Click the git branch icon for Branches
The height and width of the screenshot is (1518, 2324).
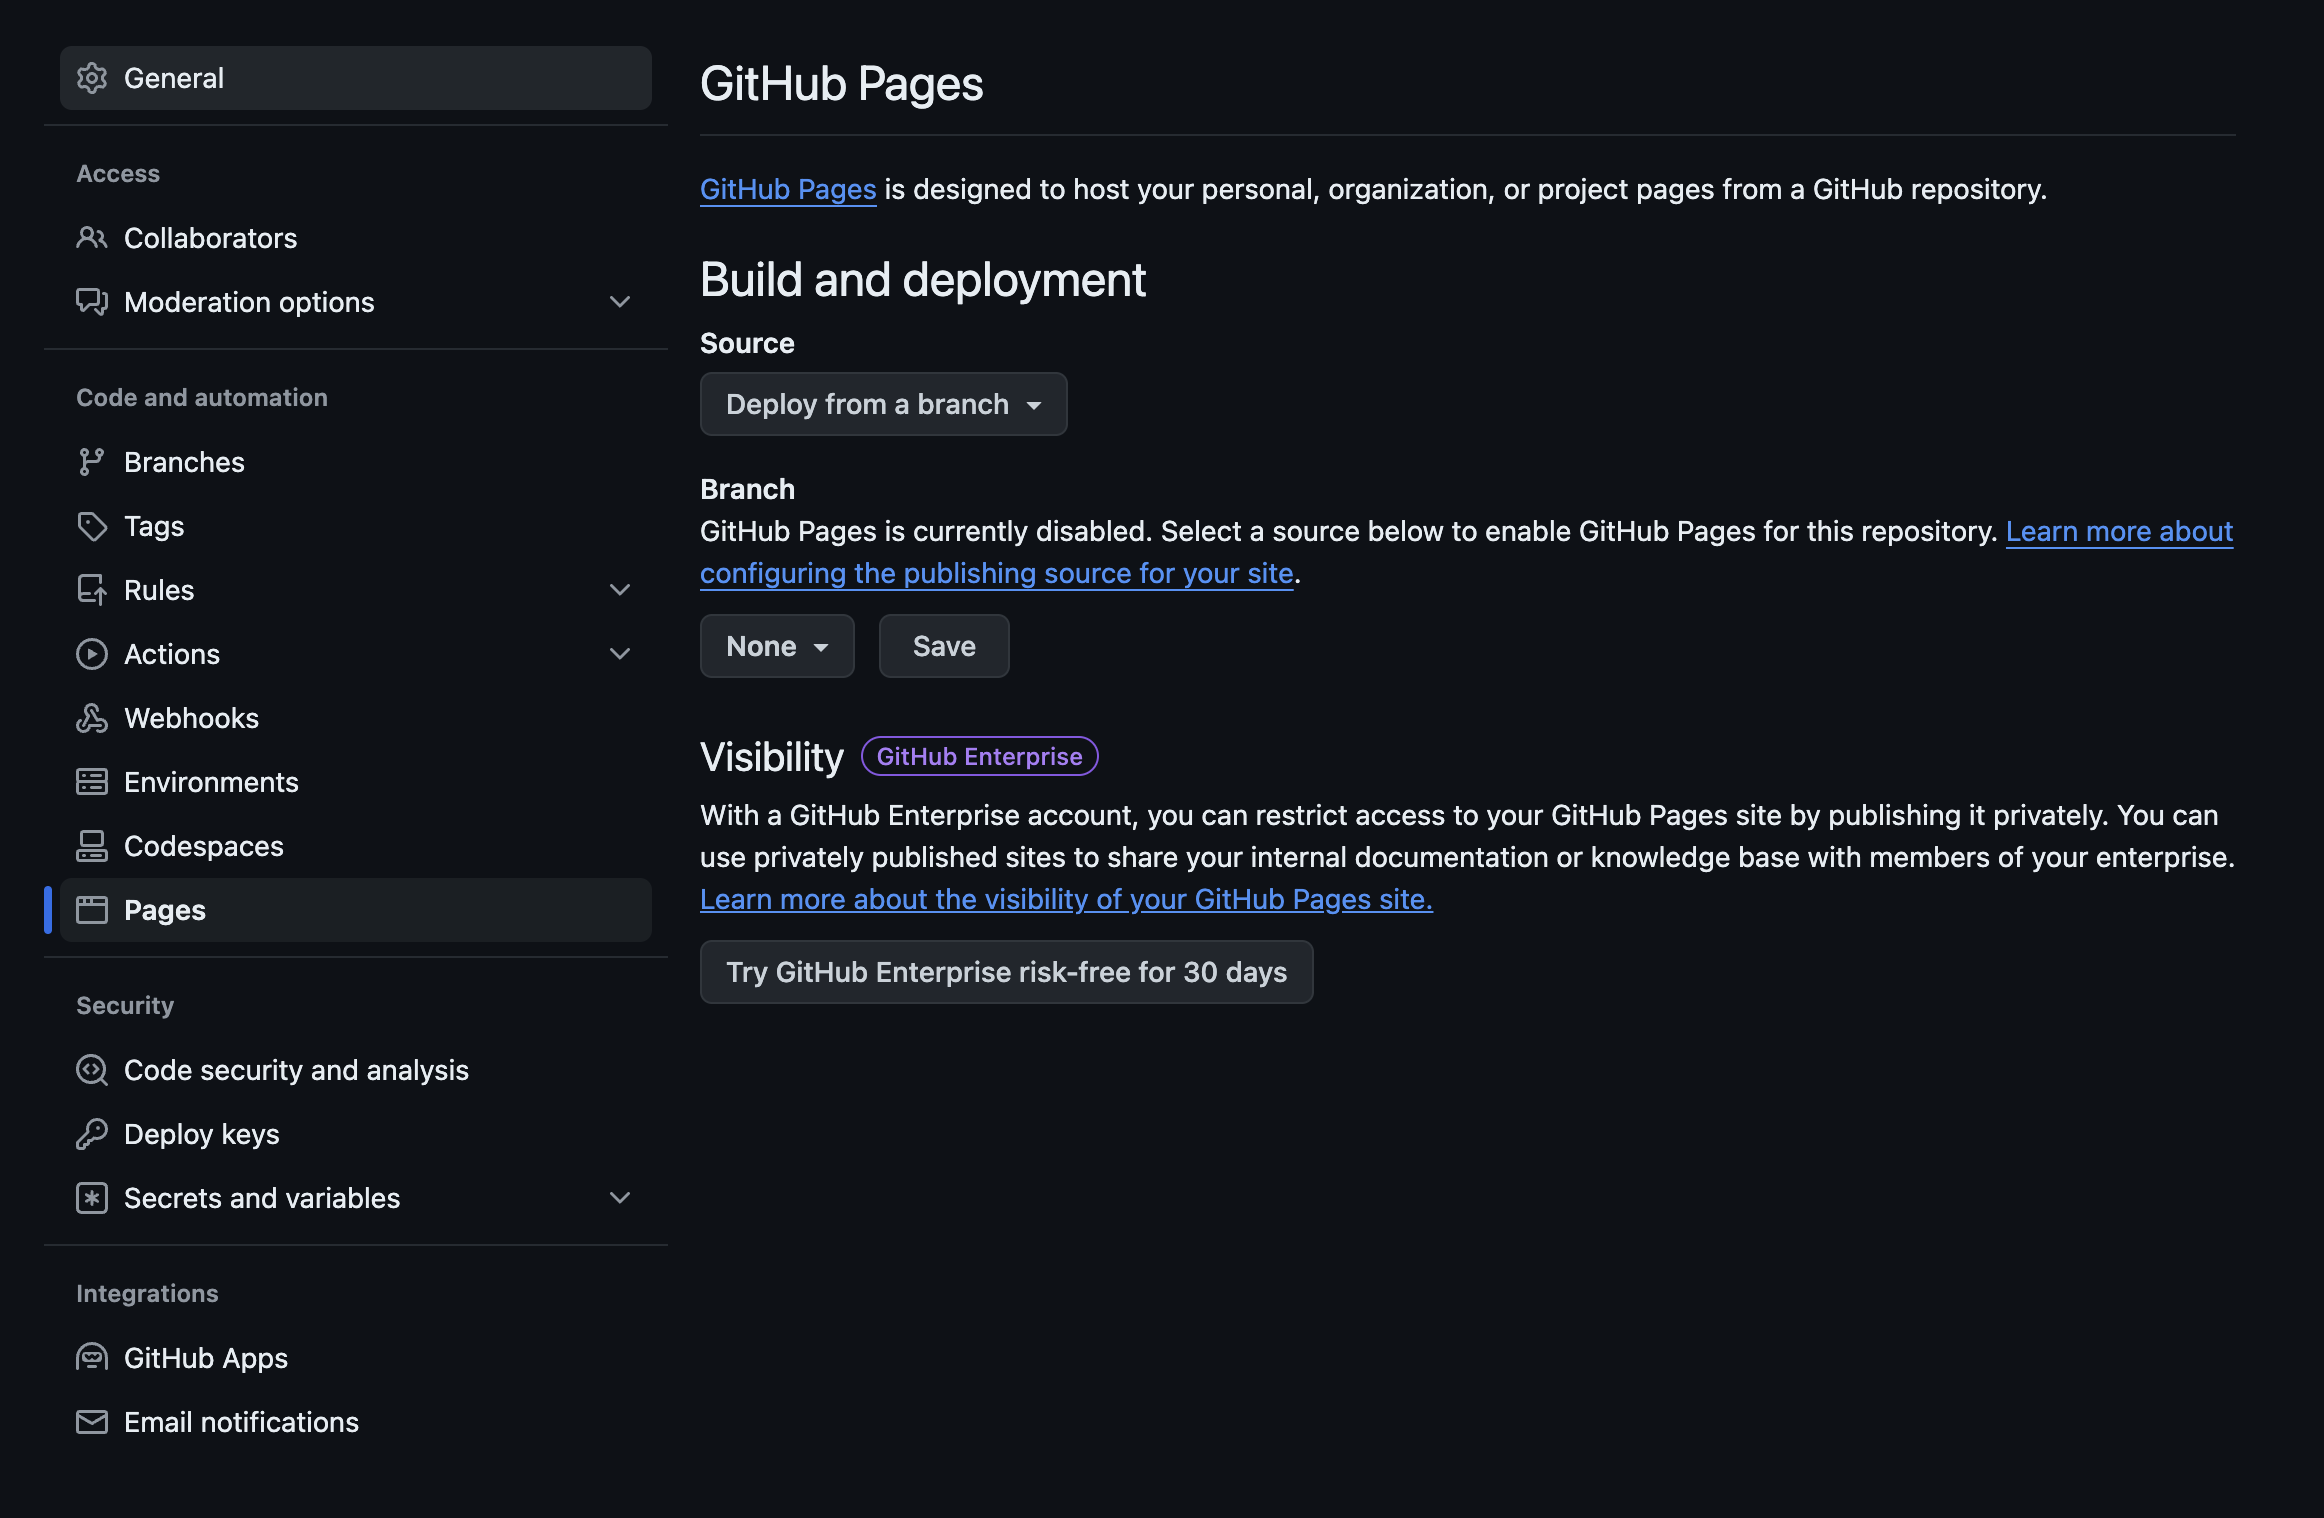[x=92, y=462]
